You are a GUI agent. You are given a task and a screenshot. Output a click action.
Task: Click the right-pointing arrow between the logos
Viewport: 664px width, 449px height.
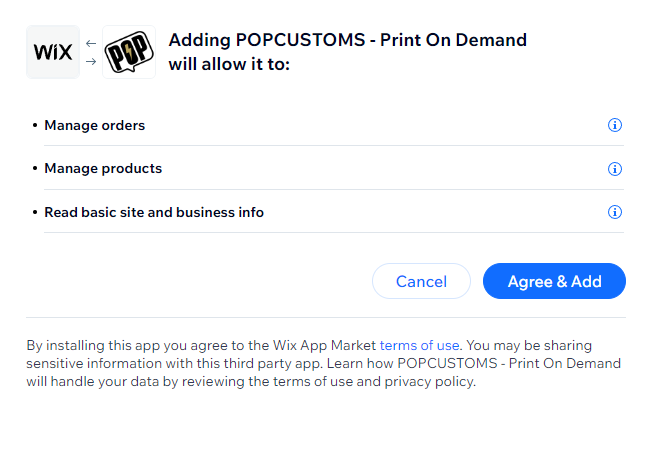[x=91, y=61]
